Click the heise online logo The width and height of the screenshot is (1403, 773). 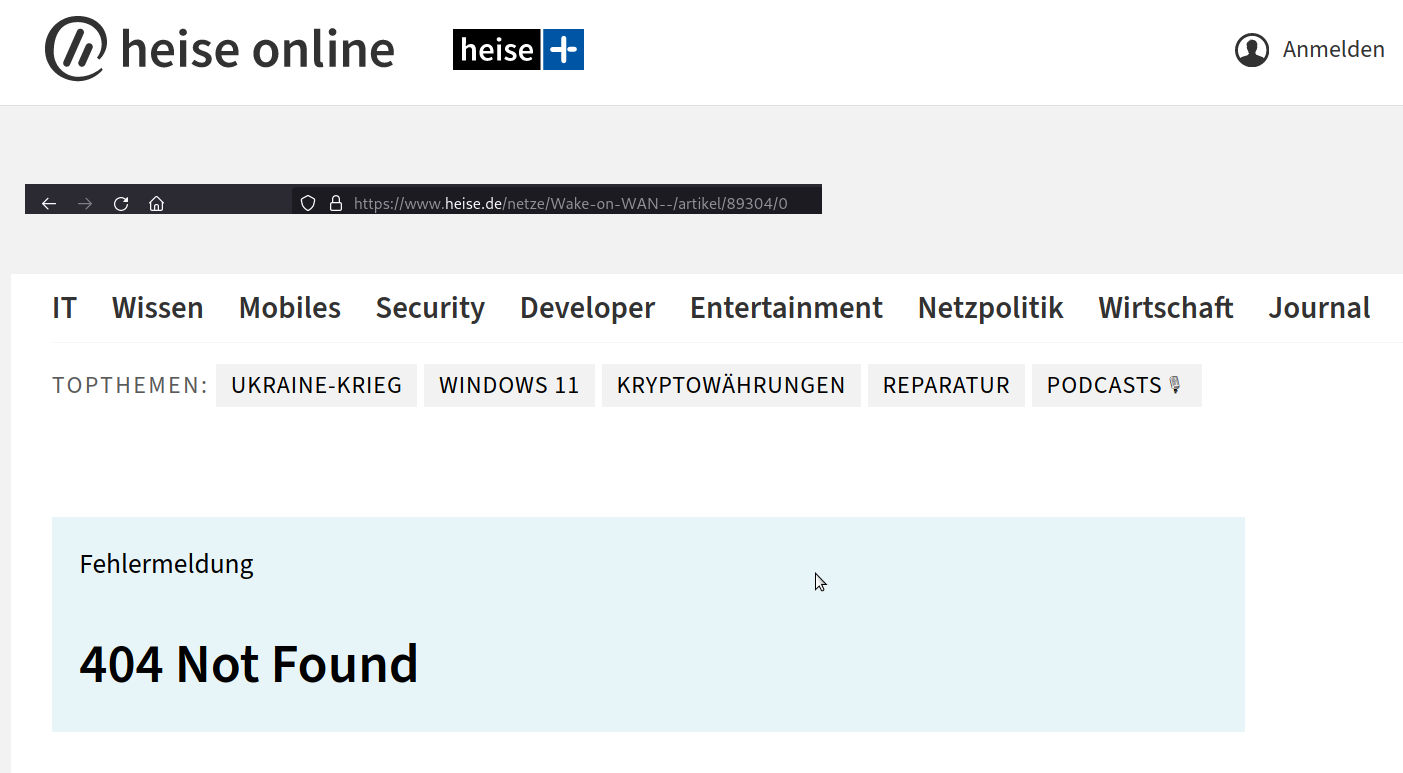point(220,49)
